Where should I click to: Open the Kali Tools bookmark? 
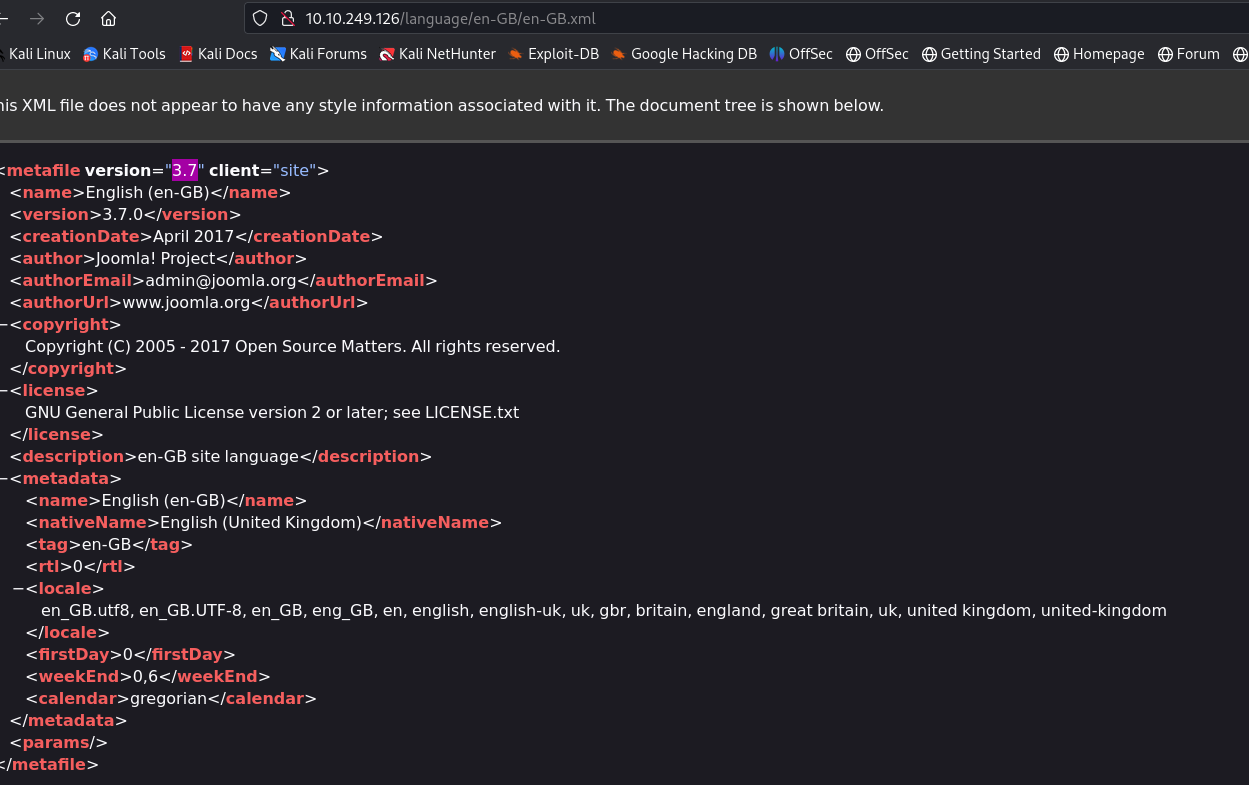click(x=124, y=54)
